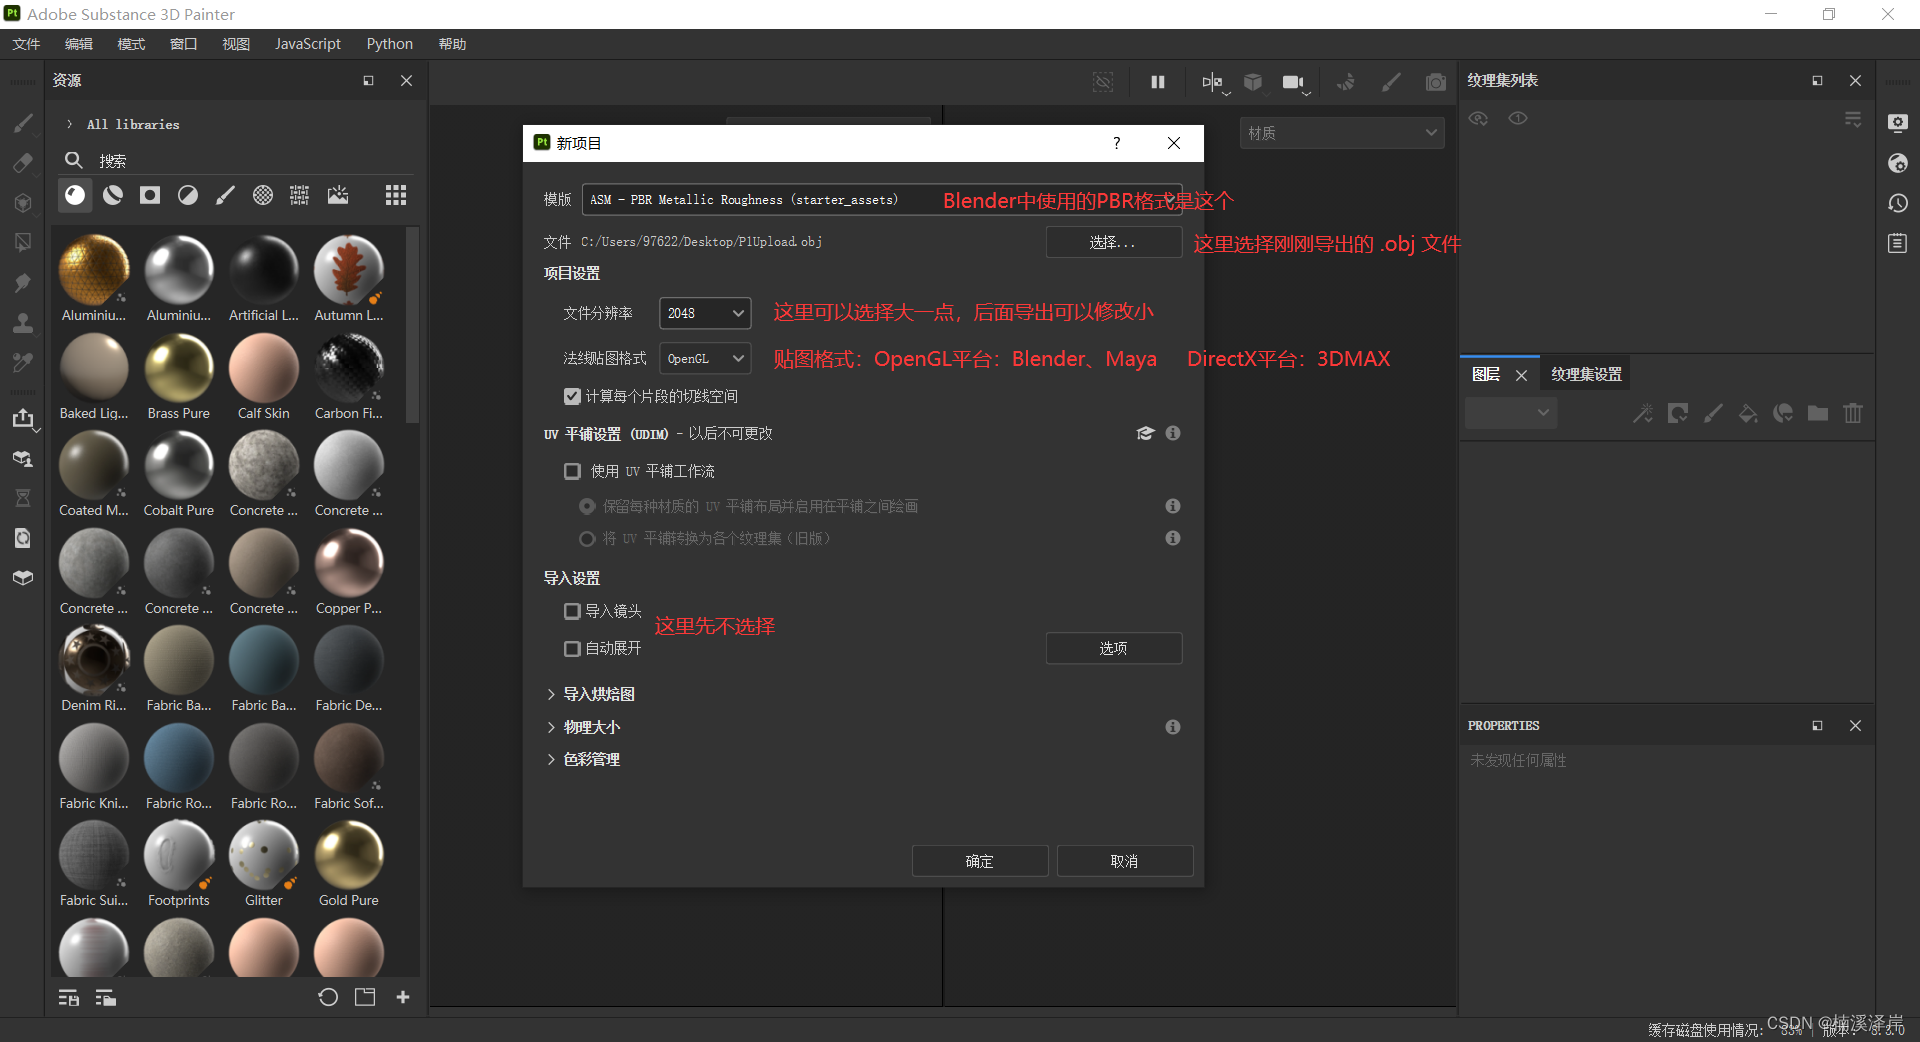Image resolution: width=1920 pixels, height=1042 pixels.
Task: Click the pause engine computations icon
Action: click(x=1158, y=82)
